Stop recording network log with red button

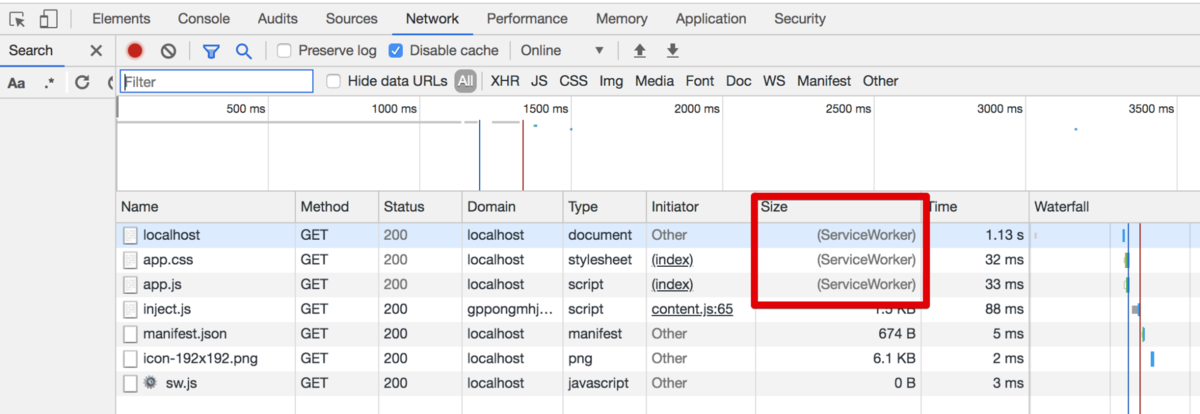pyautogui.click(x=135, y=51)
